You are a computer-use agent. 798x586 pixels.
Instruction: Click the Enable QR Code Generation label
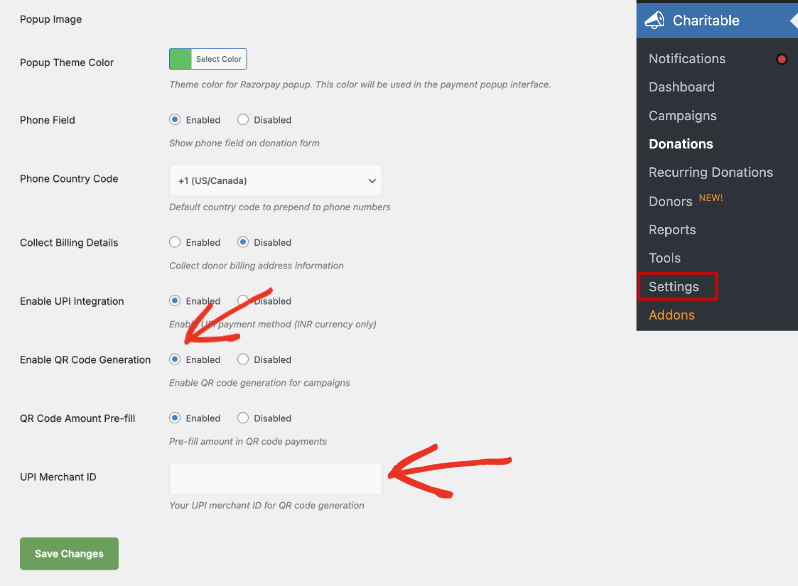(85, 360)
